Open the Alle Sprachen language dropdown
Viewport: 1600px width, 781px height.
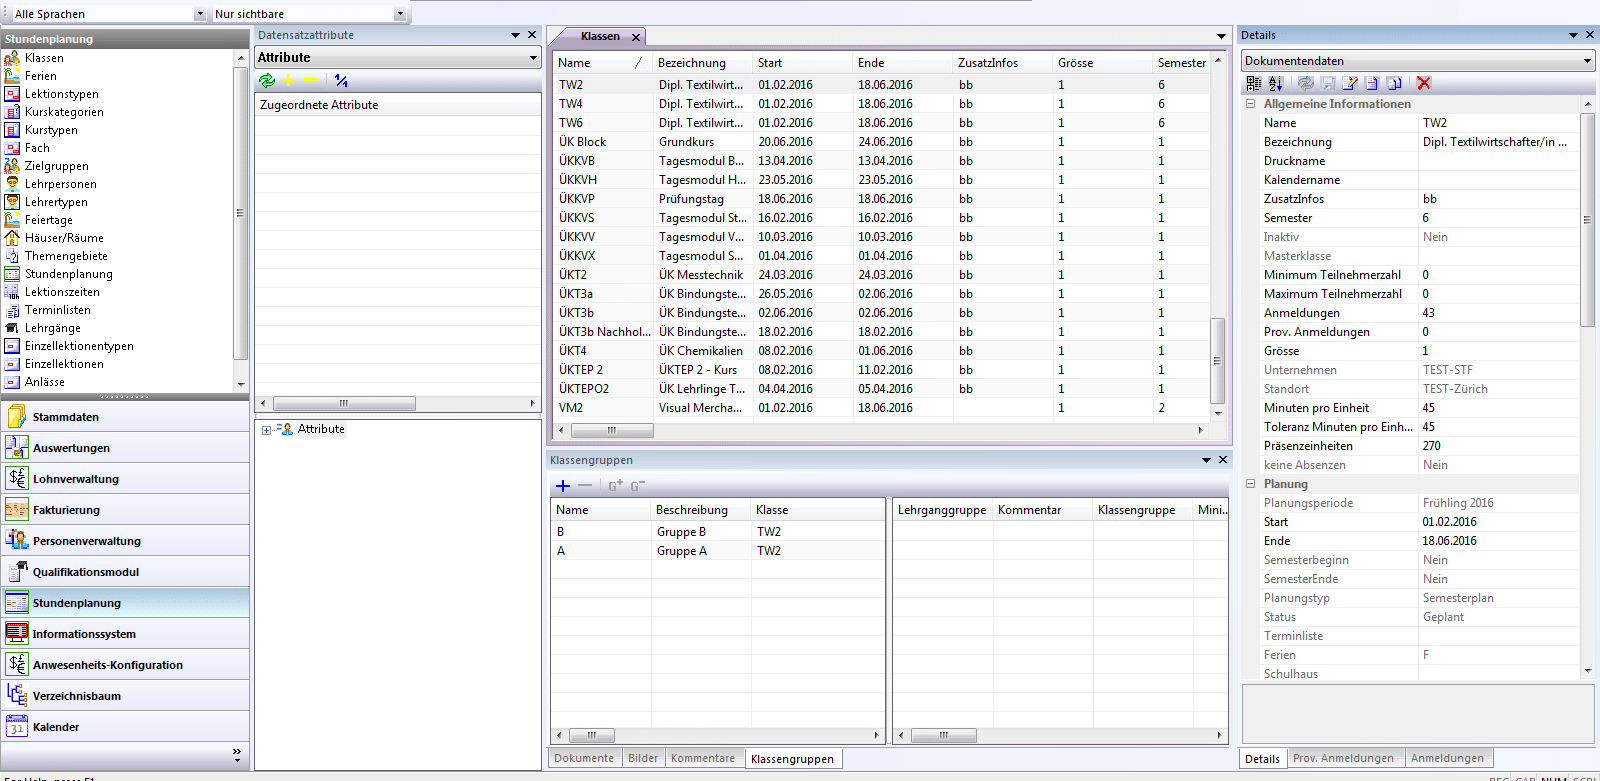click(x=200, y=14)
